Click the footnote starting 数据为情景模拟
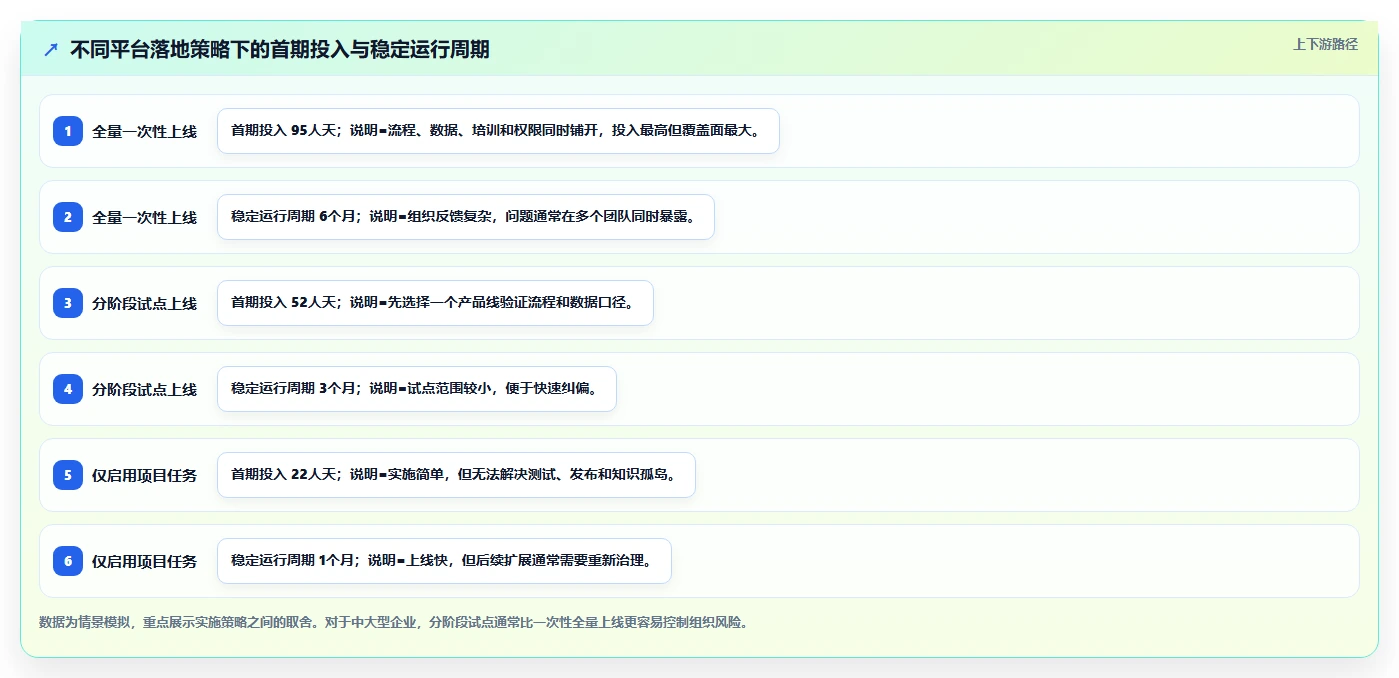Viewport: 1399px width, 678px height. click(x=393, y=622)
